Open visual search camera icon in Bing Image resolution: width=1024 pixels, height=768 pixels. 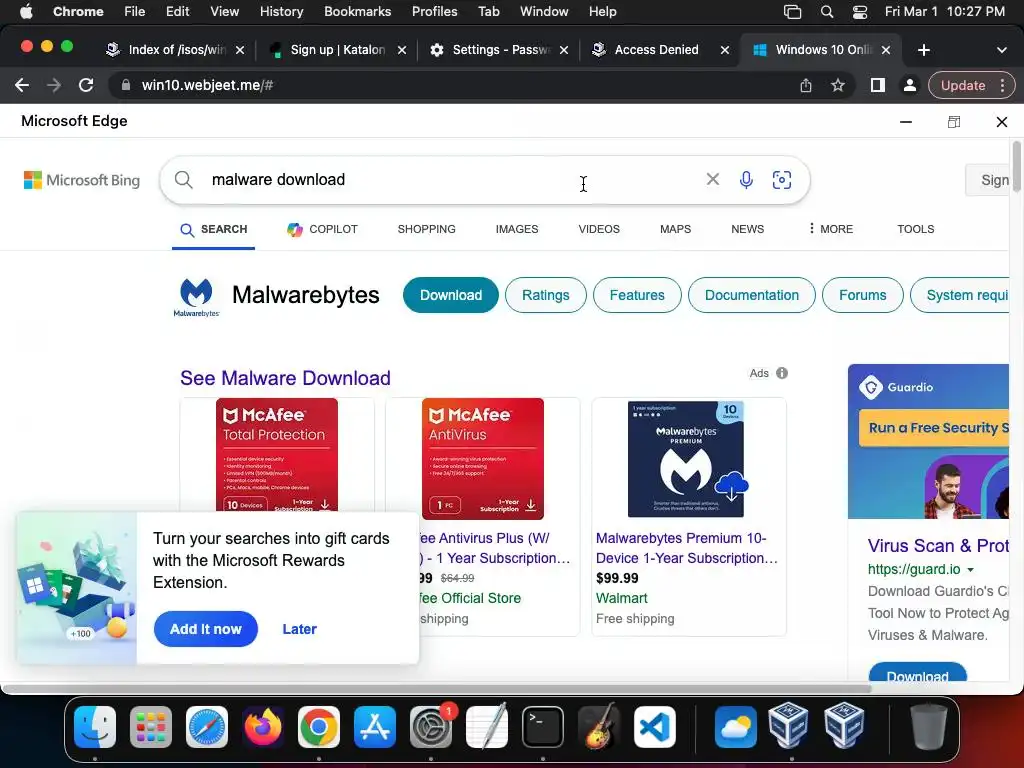click(782, 180)
